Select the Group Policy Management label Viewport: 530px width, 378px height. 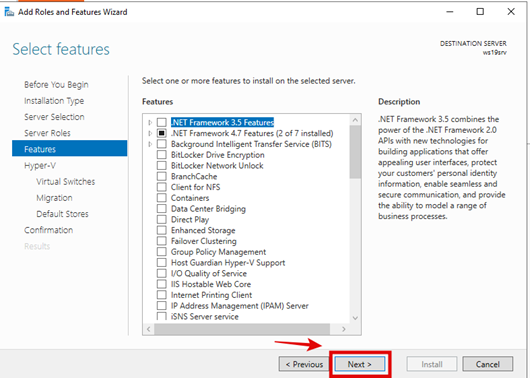218,252
